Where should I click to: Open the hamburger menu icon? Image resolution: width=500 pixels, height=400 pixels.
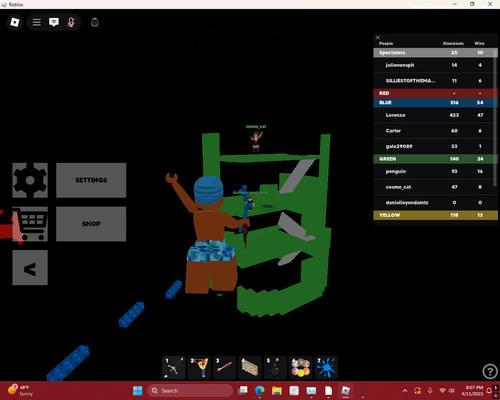point(37,22)
